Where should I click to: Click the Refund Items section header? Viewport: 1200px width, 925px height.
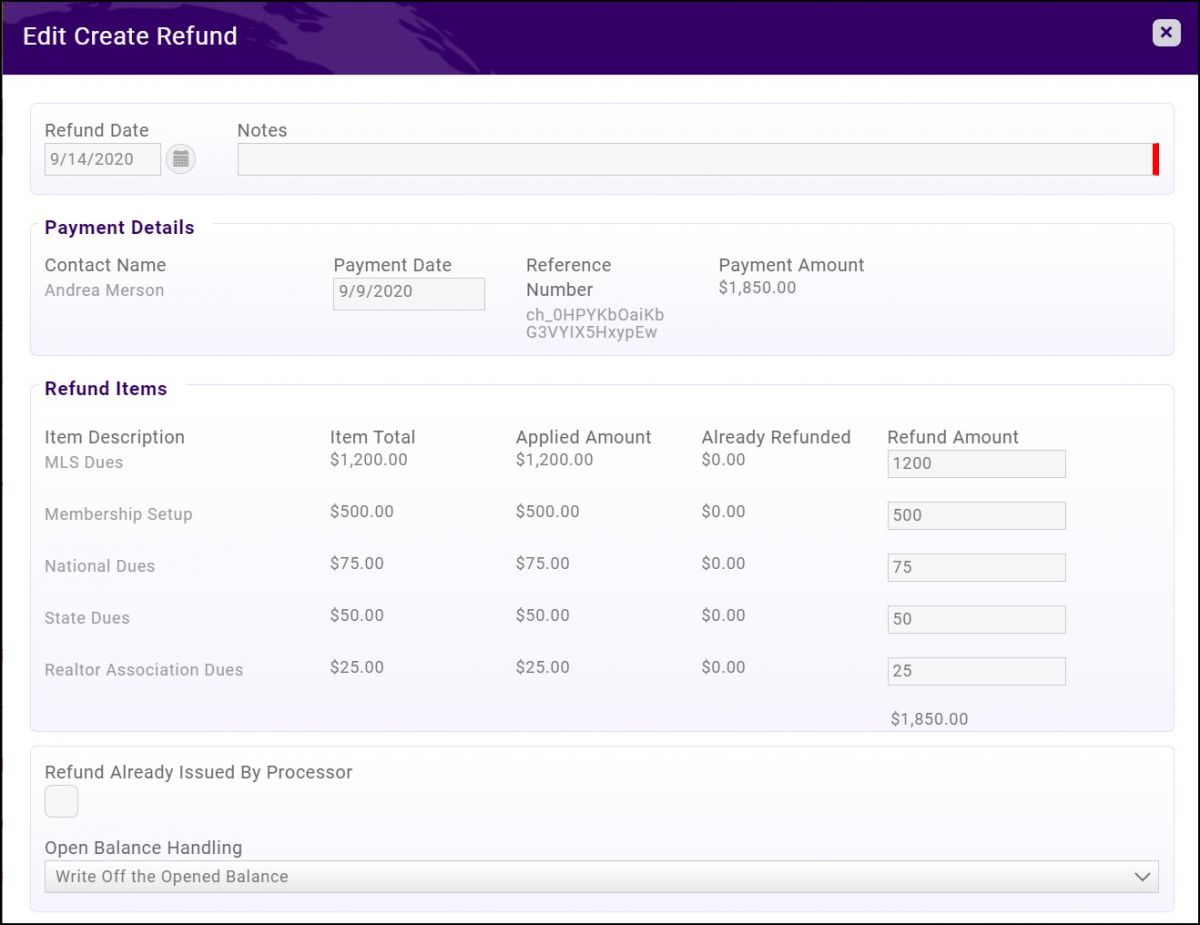pyautogui.click(x=105, y=389)
